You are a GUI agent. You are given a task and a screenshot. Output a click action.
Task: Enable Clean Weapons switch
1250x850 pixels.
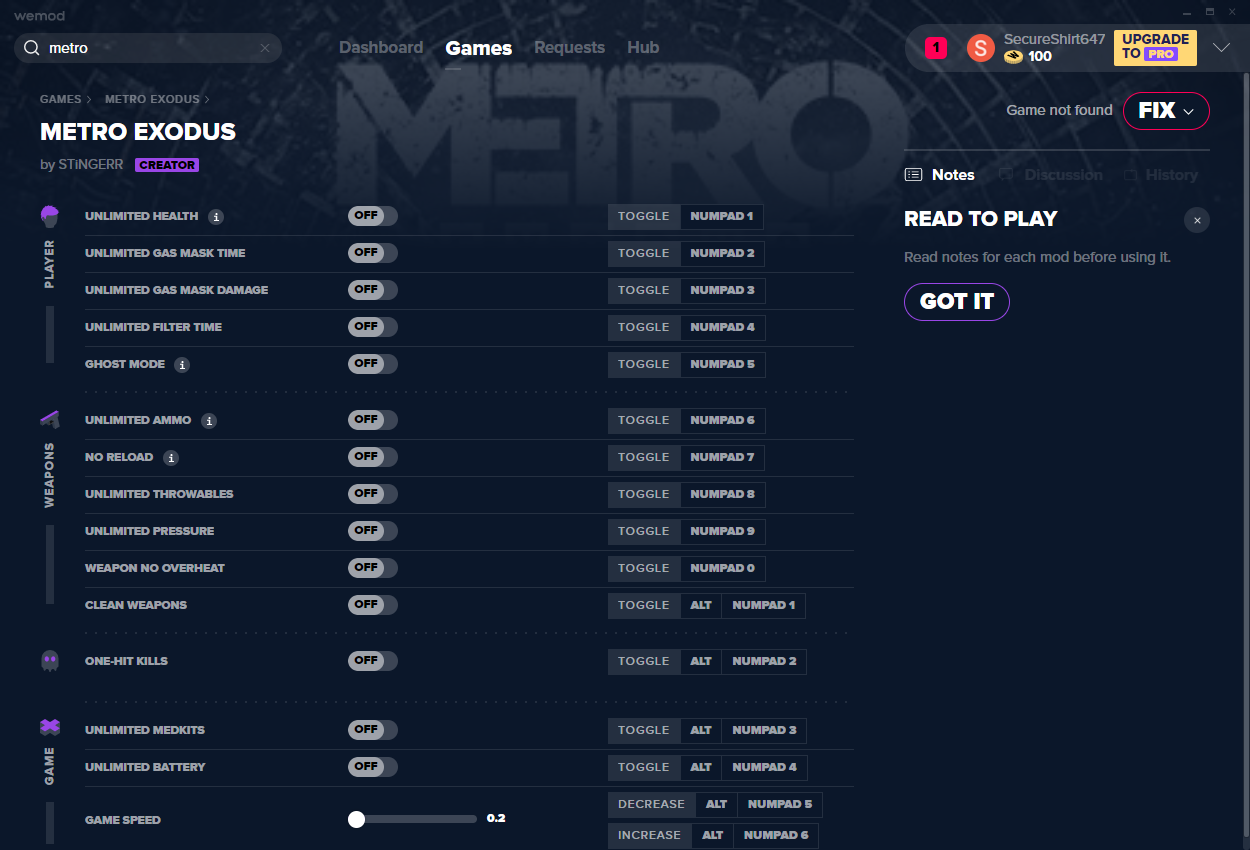373,605
